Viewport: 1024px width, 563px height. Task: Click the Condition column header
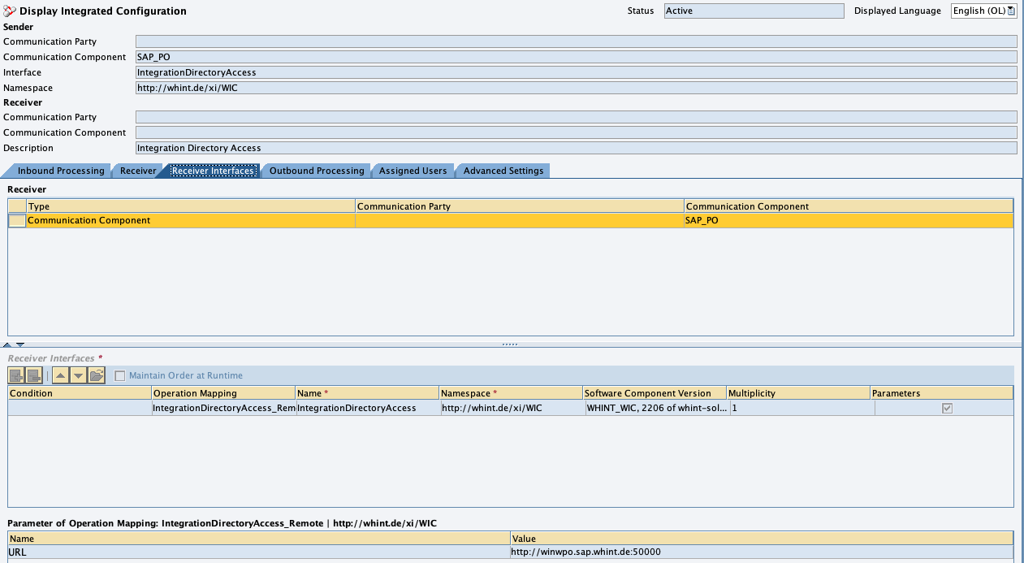pyautogui.click(x=79, y=393)
